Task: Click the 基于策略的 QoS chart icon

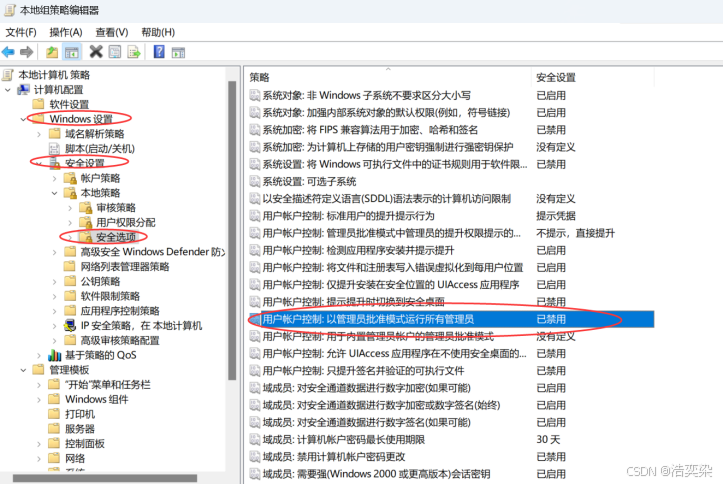Action: (x=54, y=355)
